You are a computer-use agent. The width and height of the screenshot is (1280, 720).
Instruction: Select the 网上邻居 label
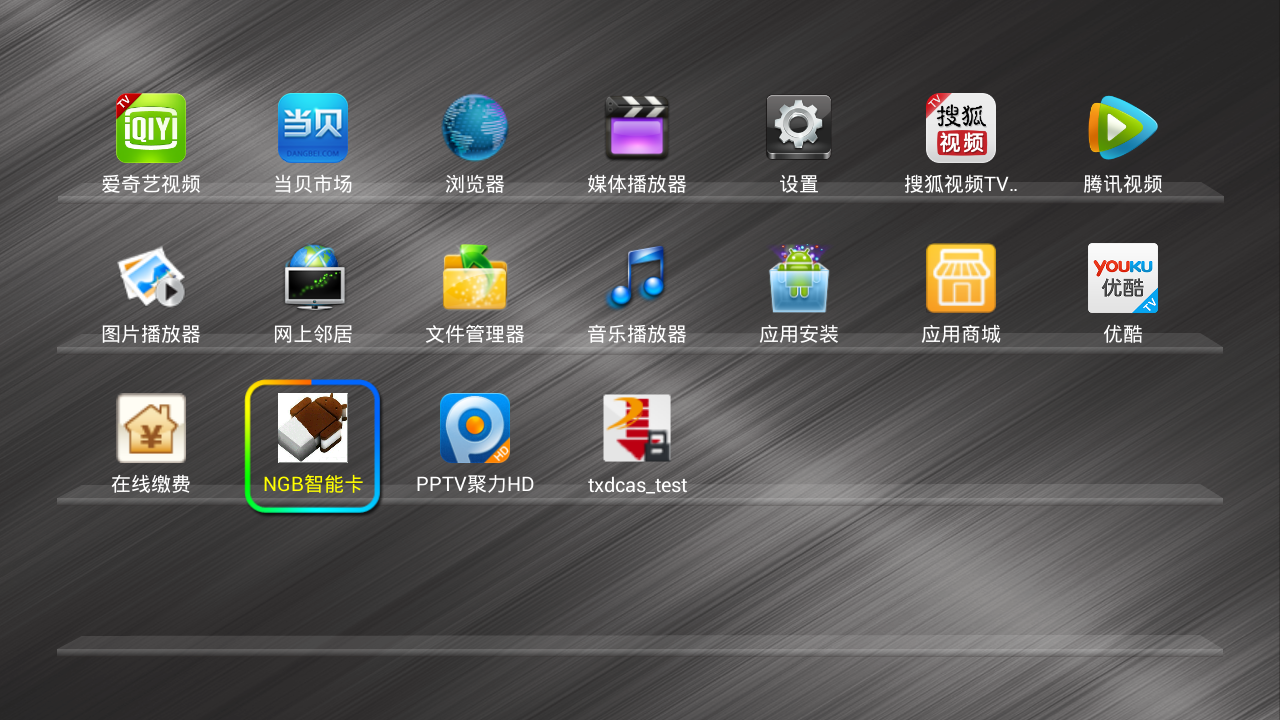[313, 334]
